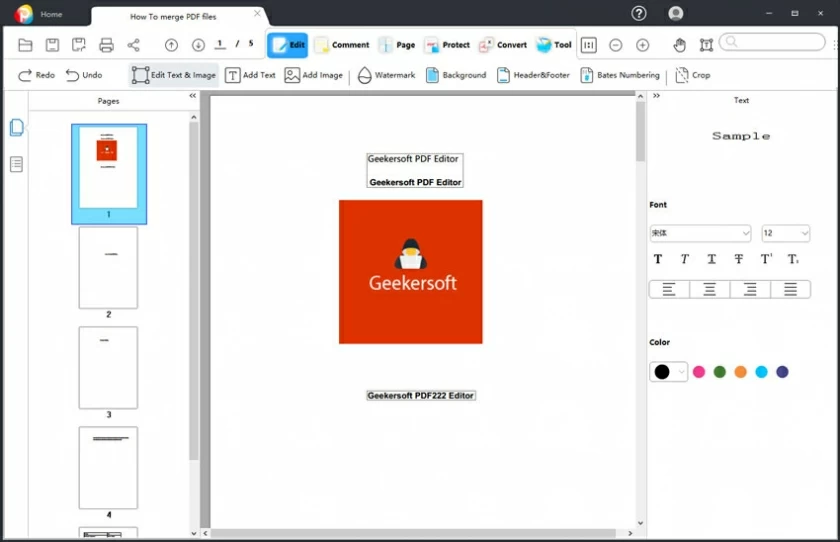
Task: Collapse the Pages panel
Action: coord(192,96)
